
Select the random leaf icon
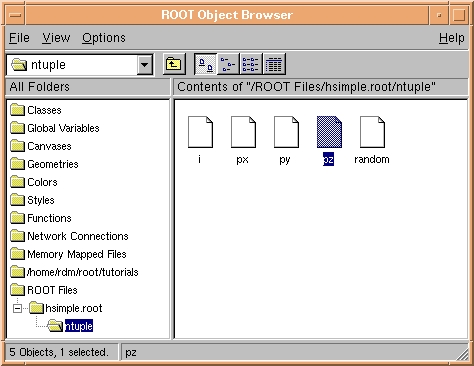[372, 132]
